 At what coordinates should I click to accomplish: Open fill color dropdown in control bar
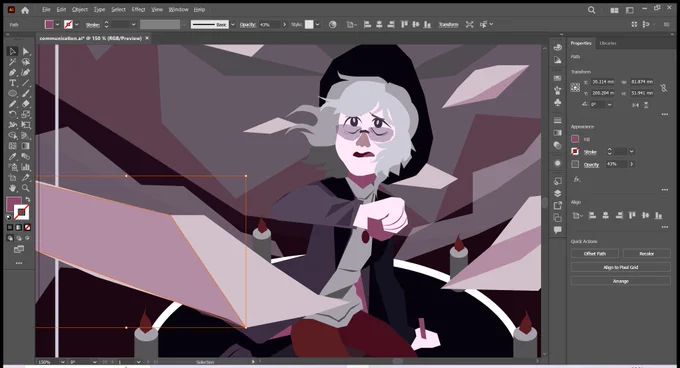(57, 25)
